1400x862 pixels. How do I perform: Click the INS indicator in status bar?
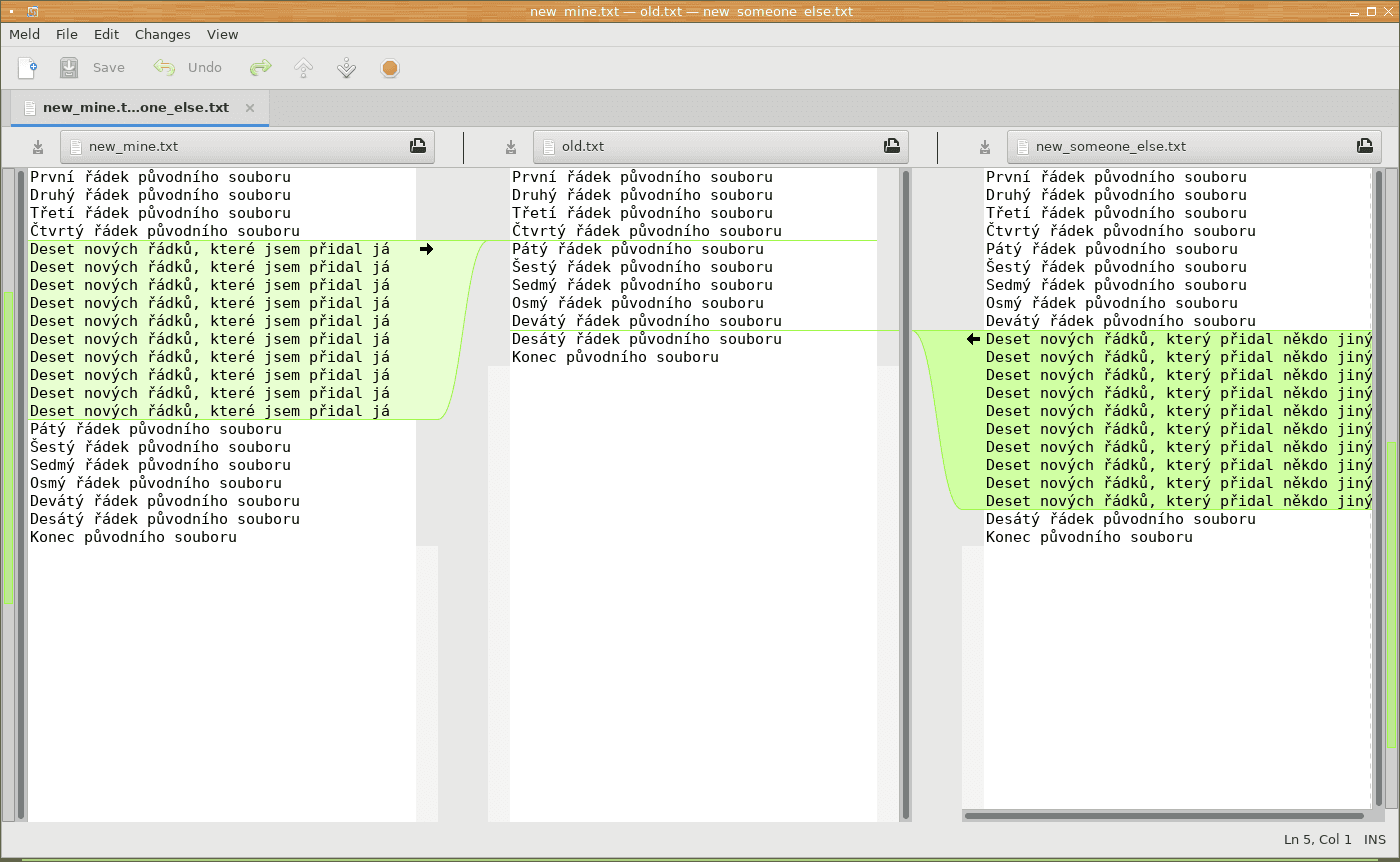[1375, 840]
